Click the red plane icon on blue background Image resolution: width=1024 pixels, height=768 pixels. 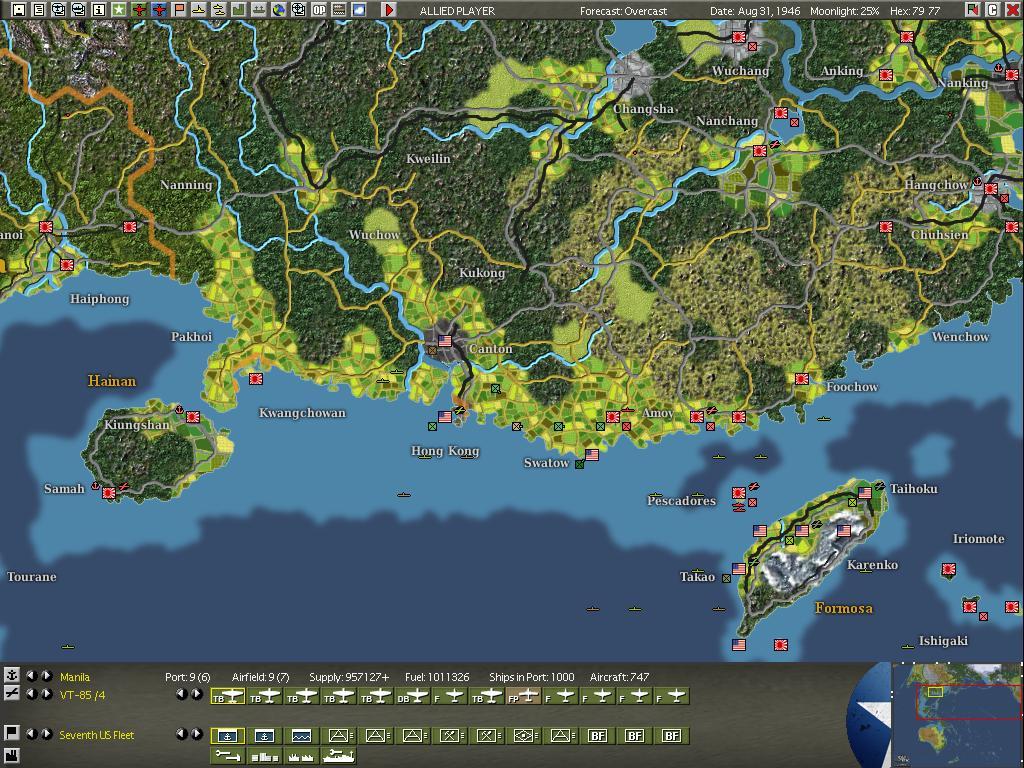coord(159,10)
